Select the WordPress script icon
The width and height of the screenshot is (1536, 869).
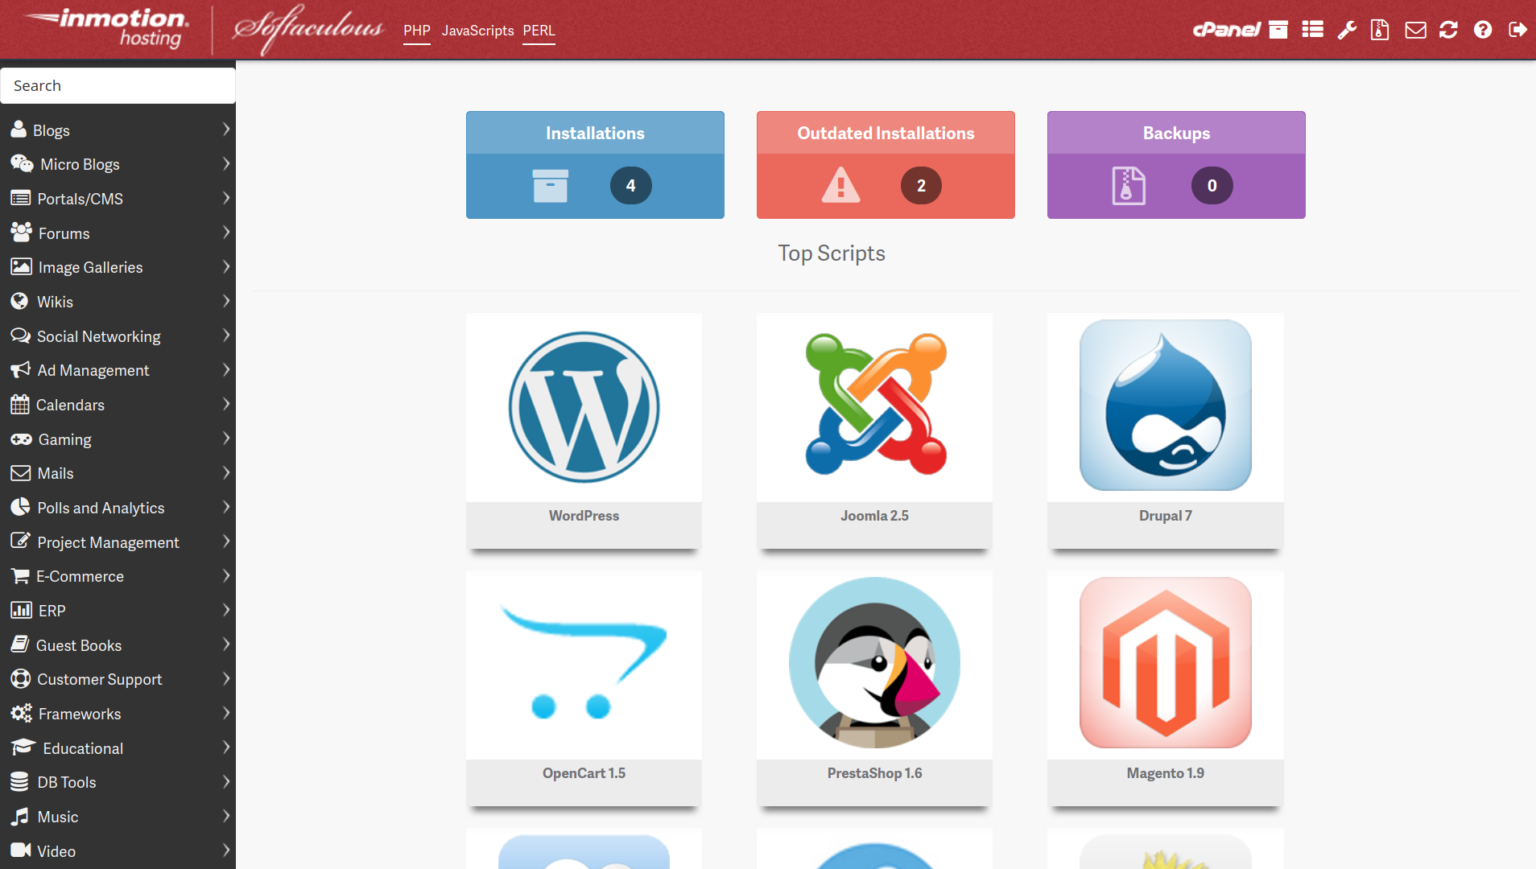pyautogui.click(x=583, y=406)
